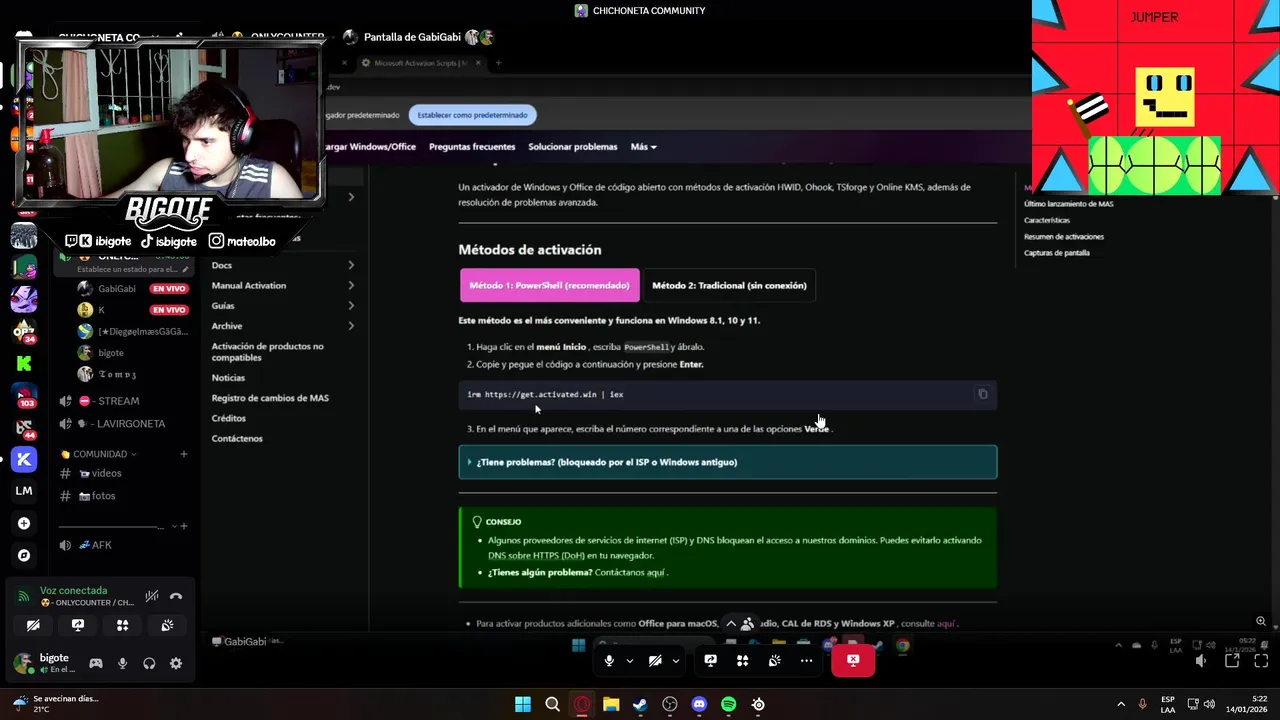Viewport: 1280px width, 720px height.
Task: Open camera options arrow in stream control bar
Action: [676, 661]
